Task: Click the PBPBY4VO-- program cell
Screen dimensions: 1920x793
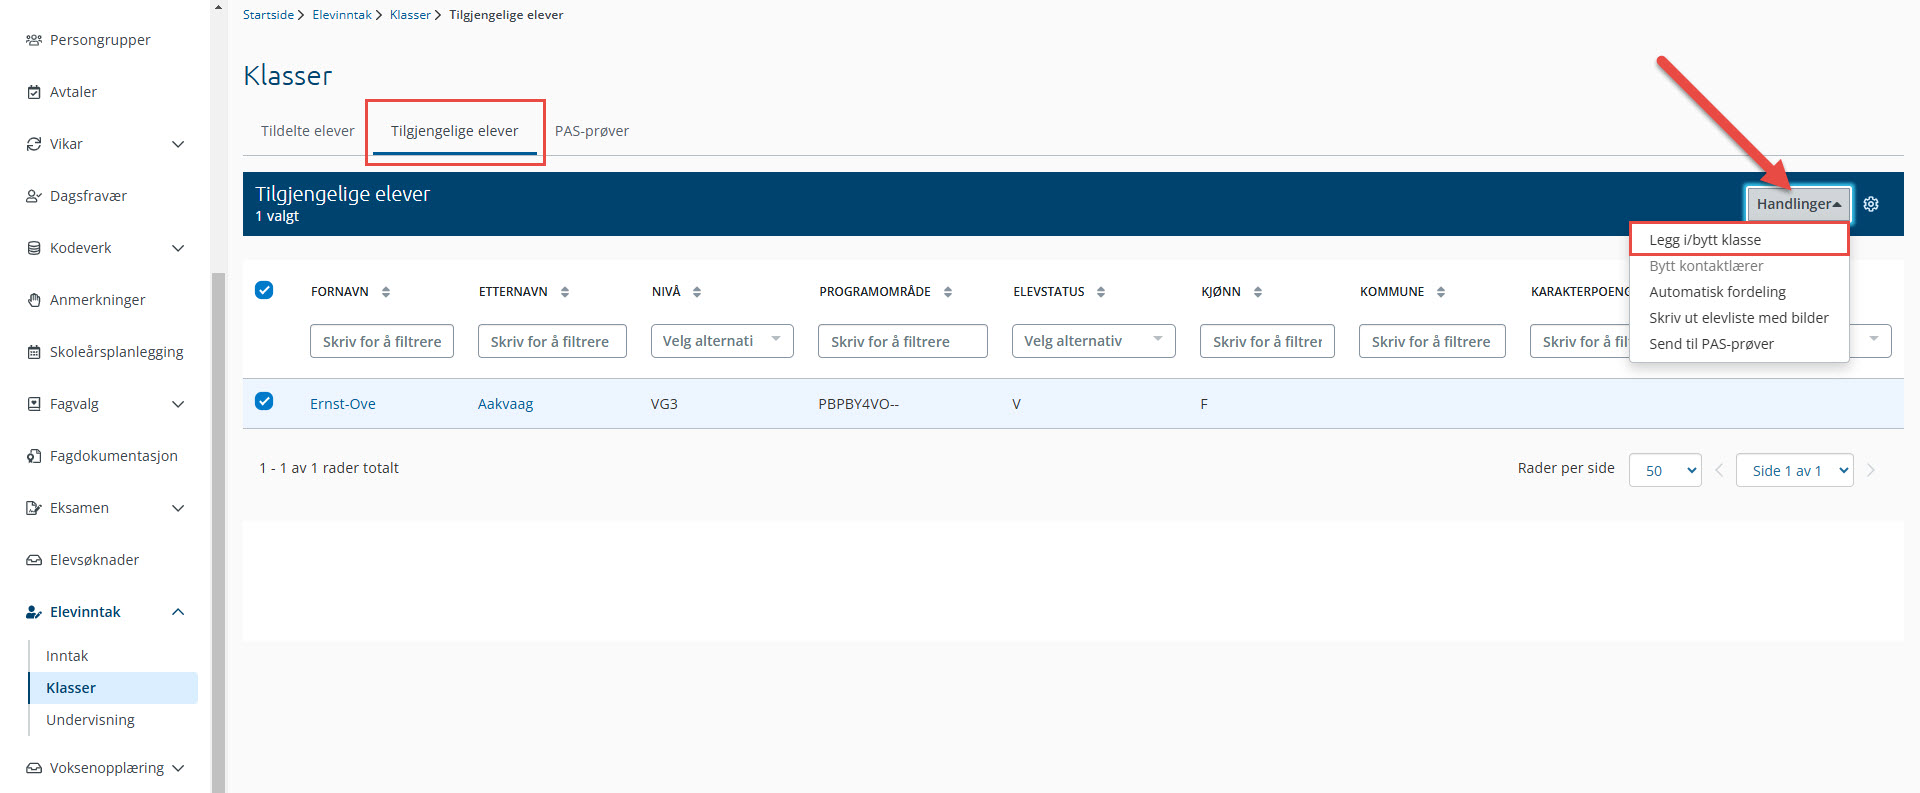Action: [858, 404]
